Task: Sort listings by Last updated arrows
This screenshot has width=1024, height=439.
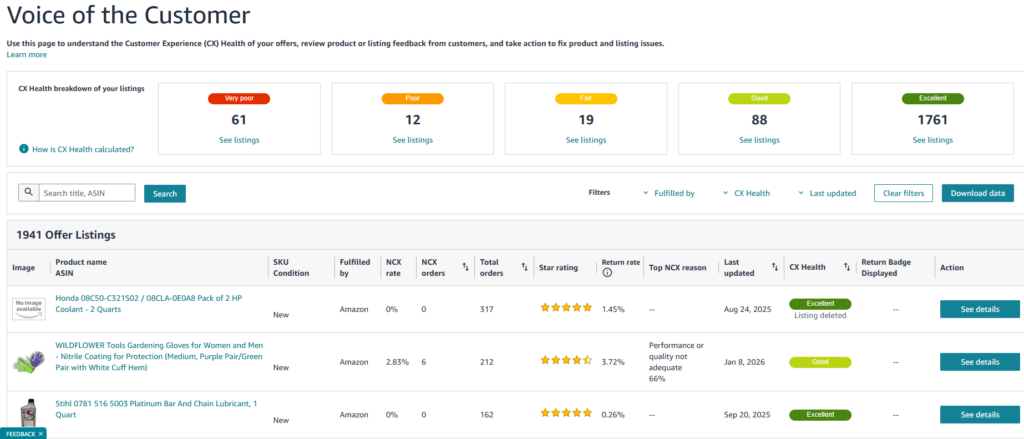Action: pyautogui.click(x=774, y=267)
